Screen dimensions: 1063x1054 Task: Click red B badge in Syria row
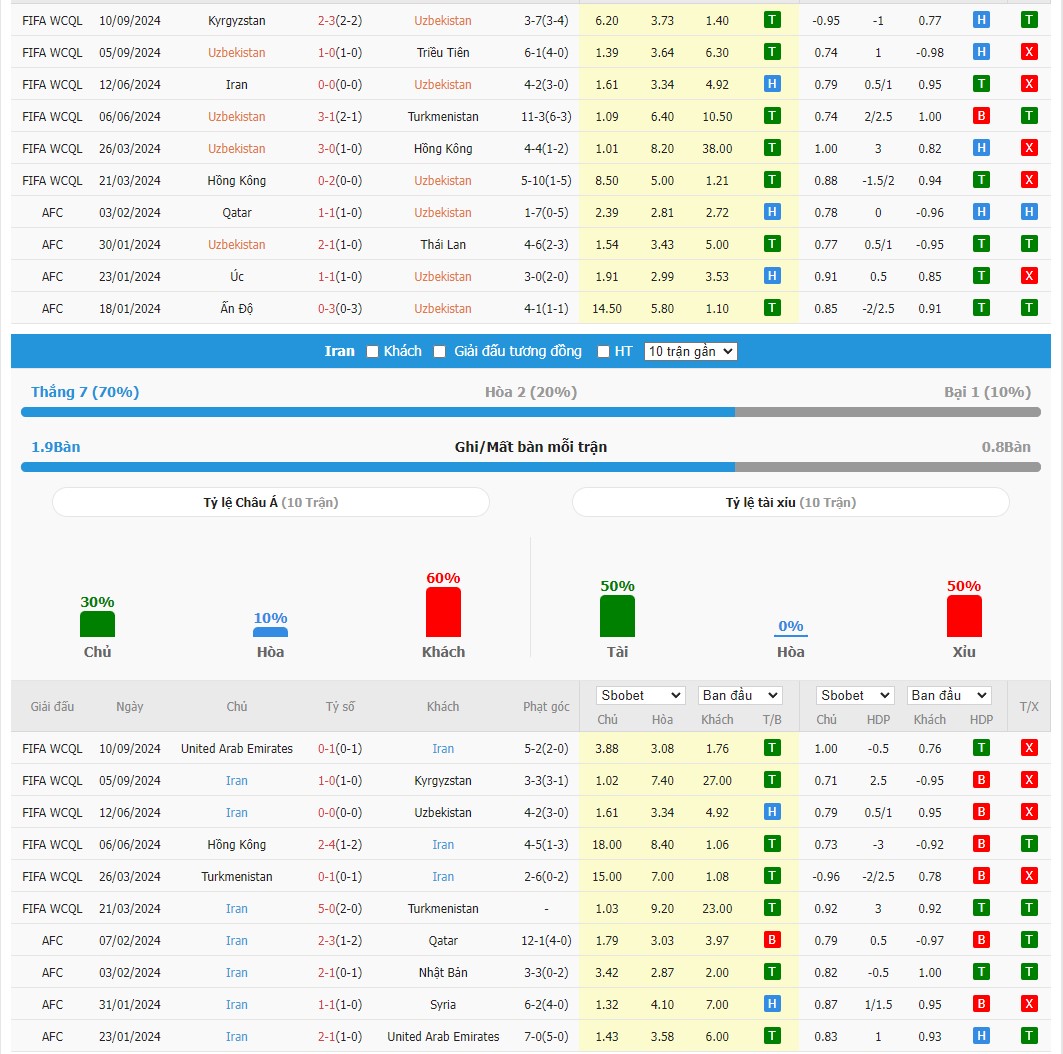981,1005
